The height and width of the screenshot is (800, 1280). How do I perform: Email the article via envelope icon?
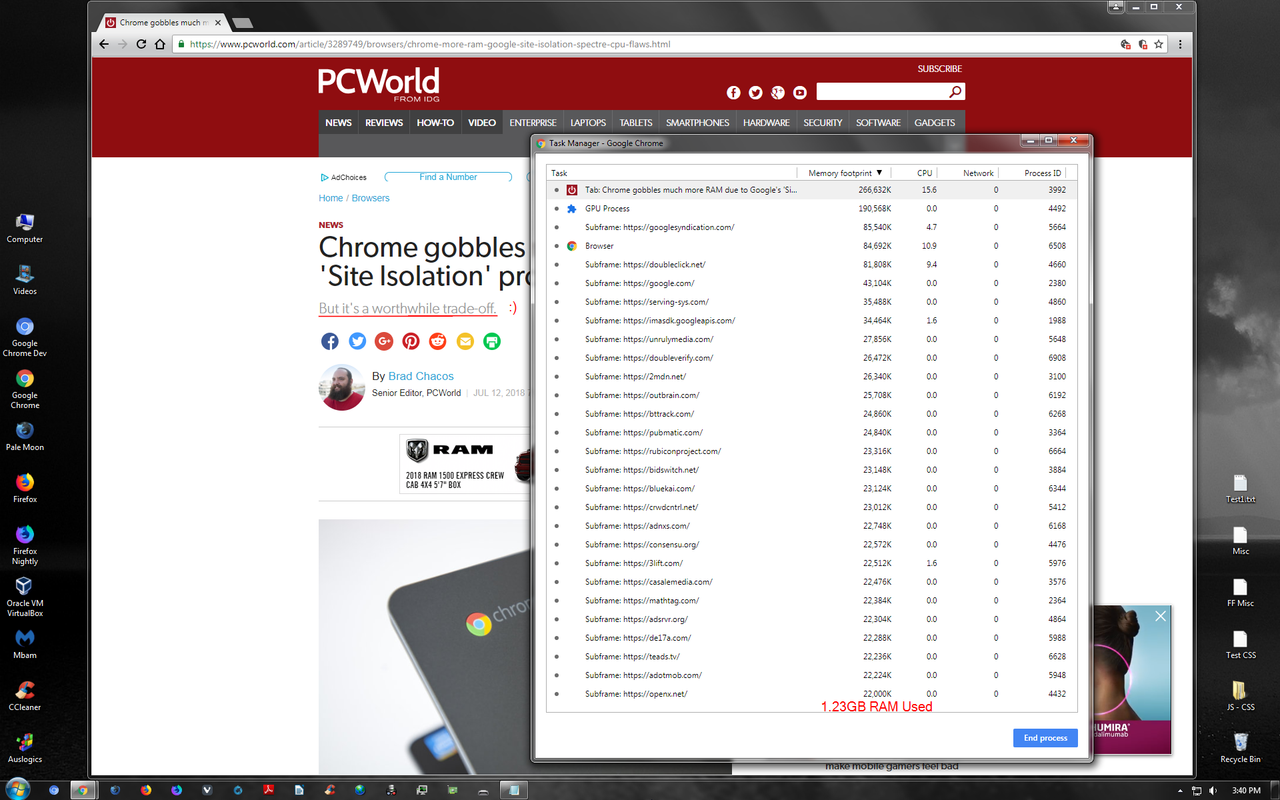coord(465,341)
